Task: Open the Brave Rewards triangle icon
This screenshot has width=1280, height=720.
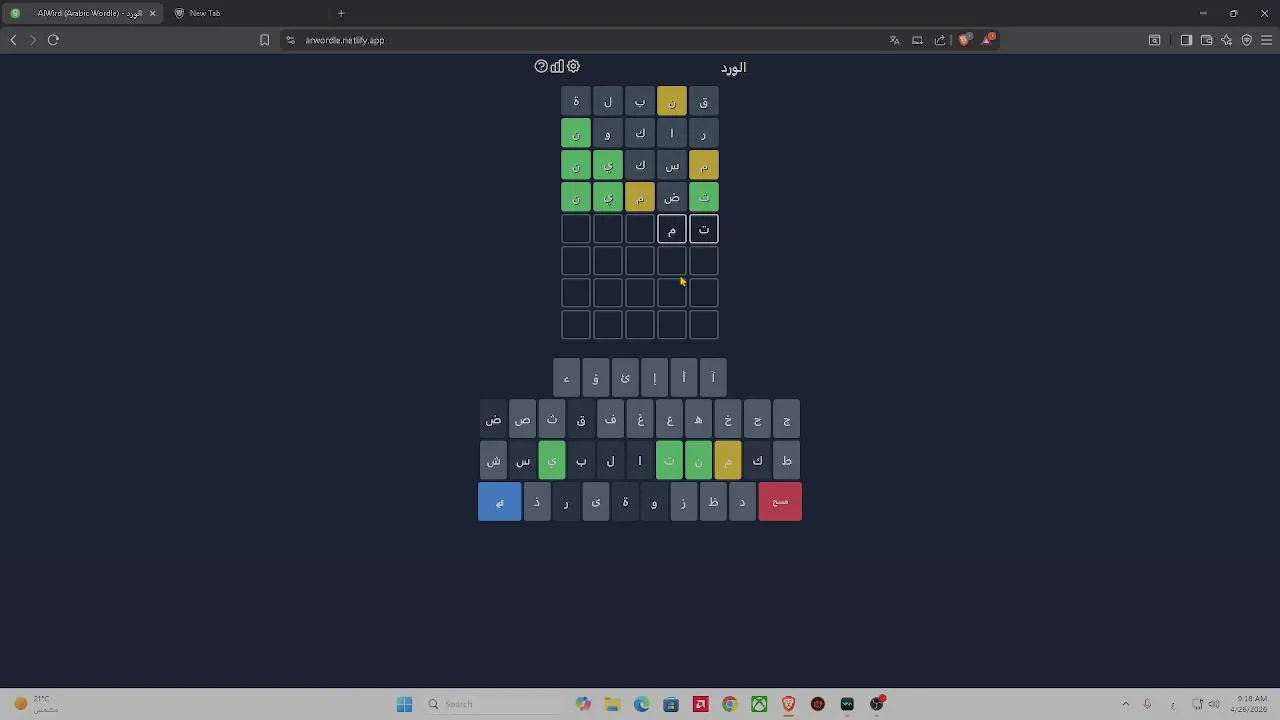Action: [988, 39]
